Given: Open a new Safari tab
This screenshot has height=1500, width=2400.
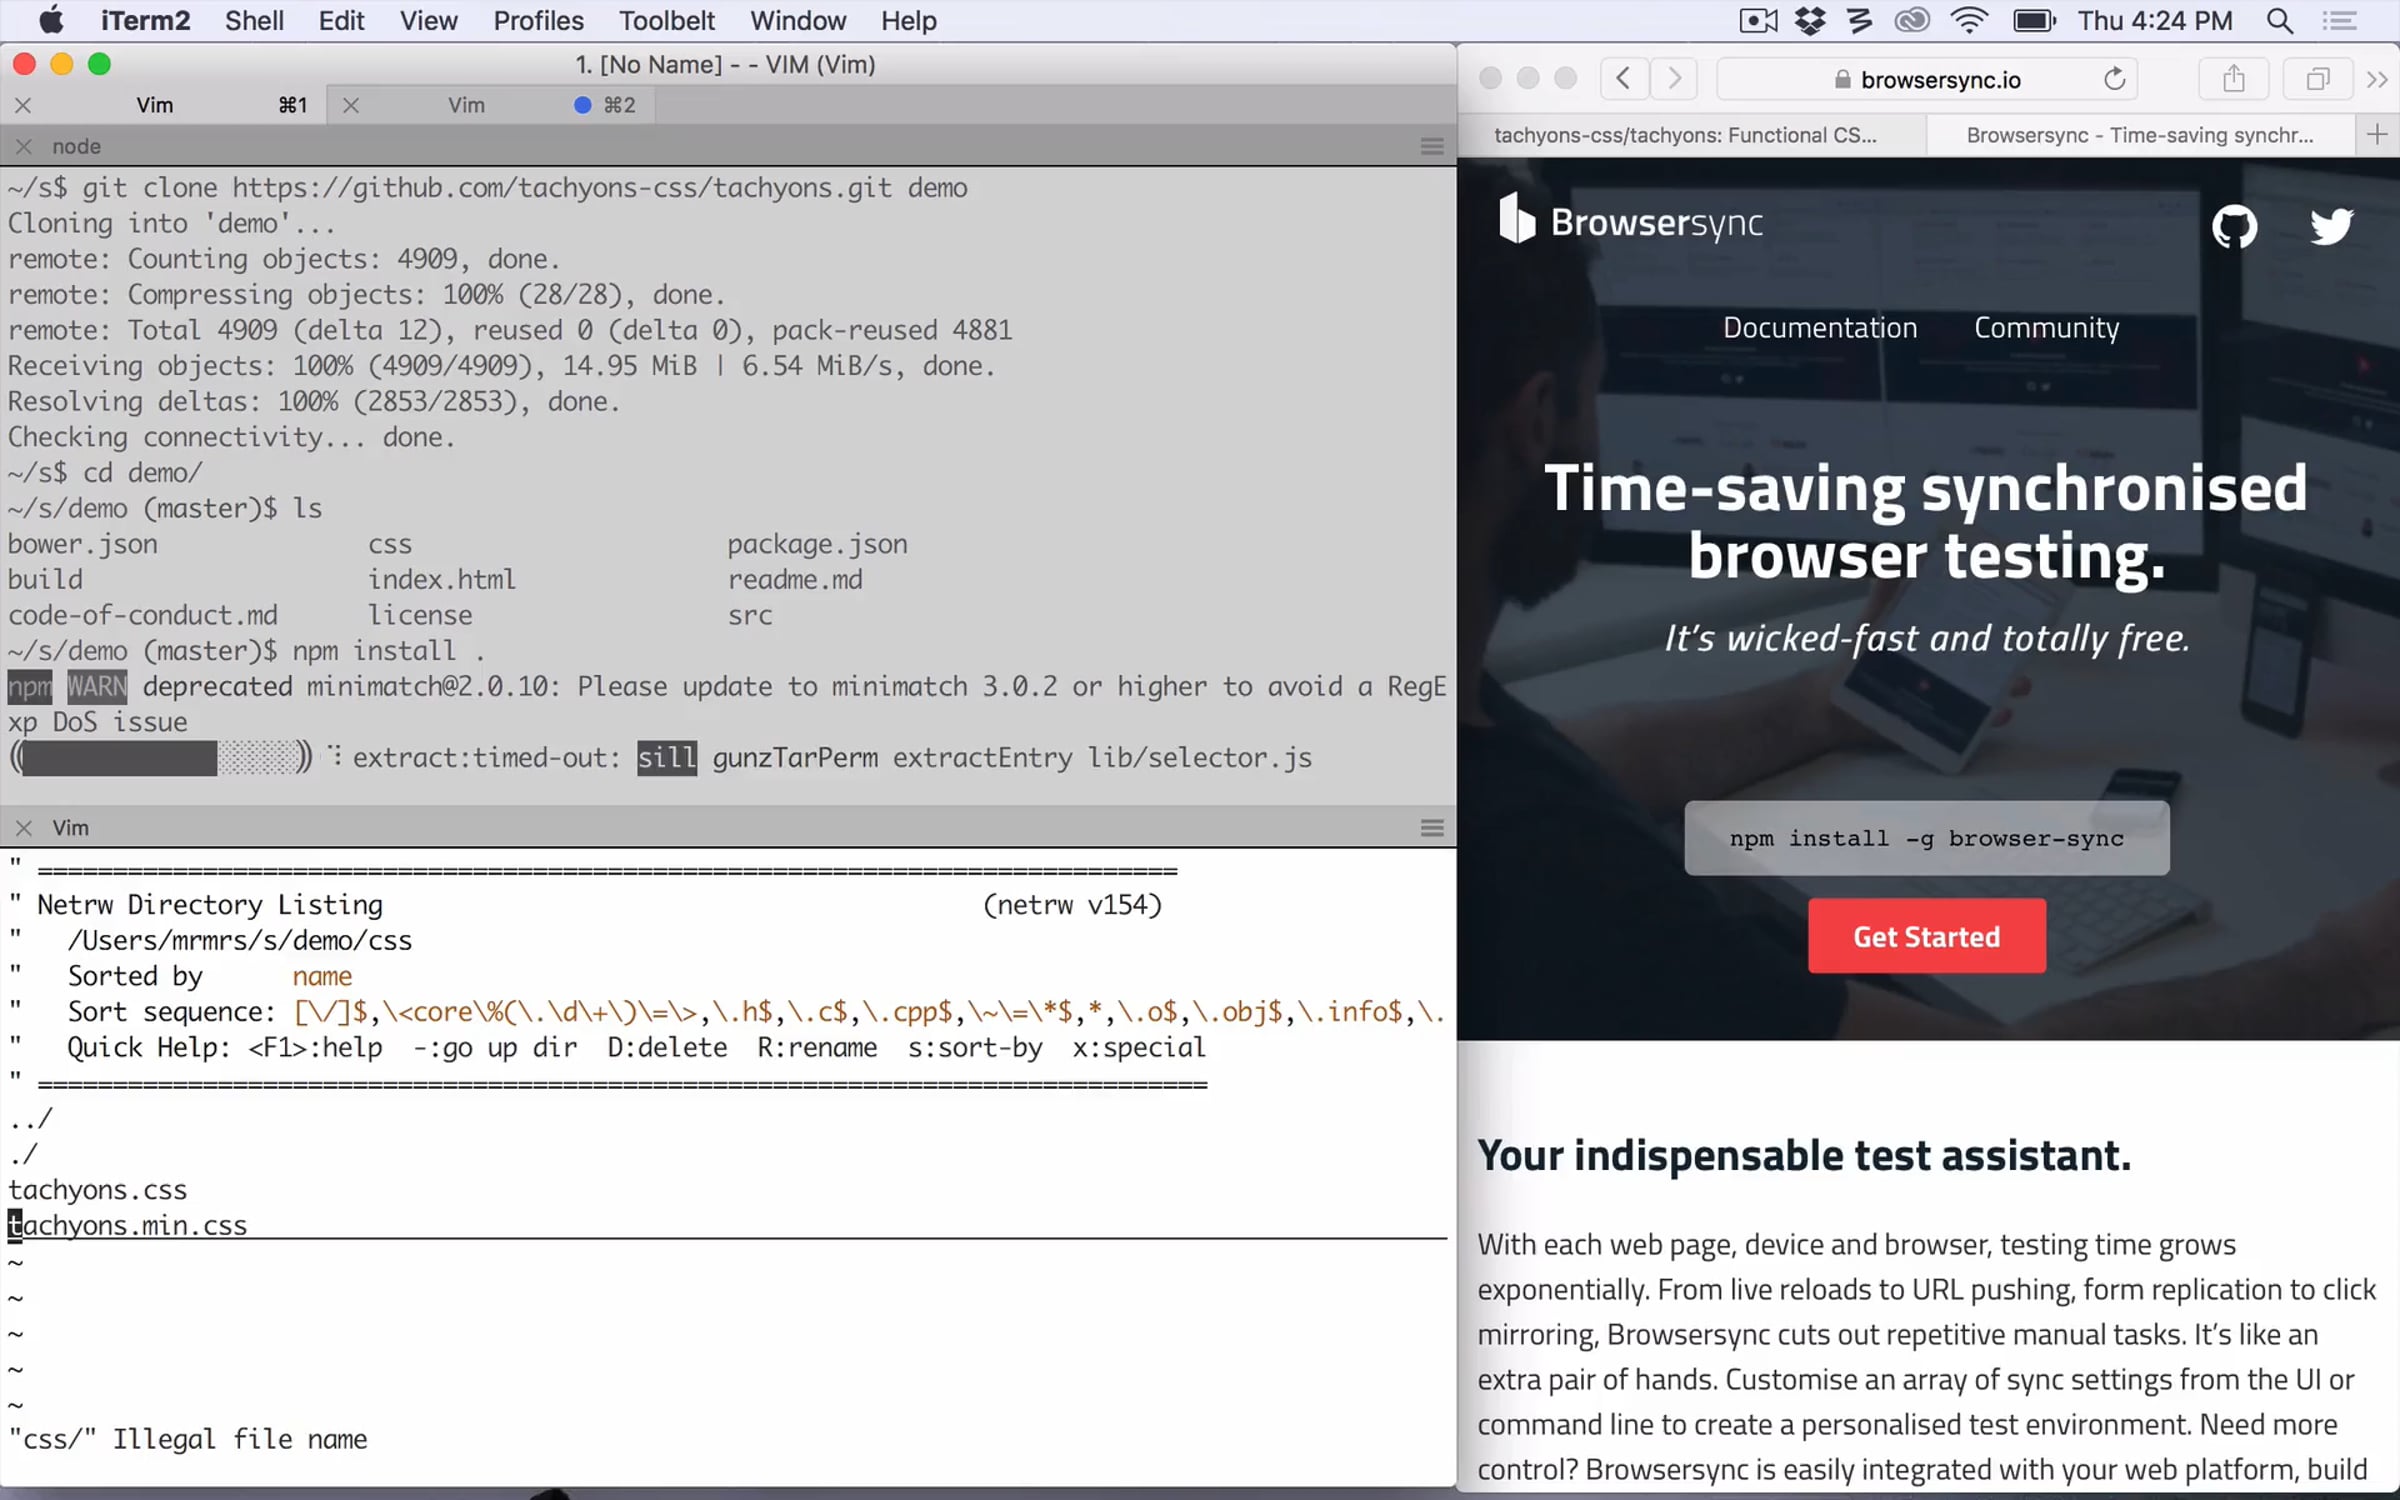Looking at the screenshot, I should tap(2377, 135).
